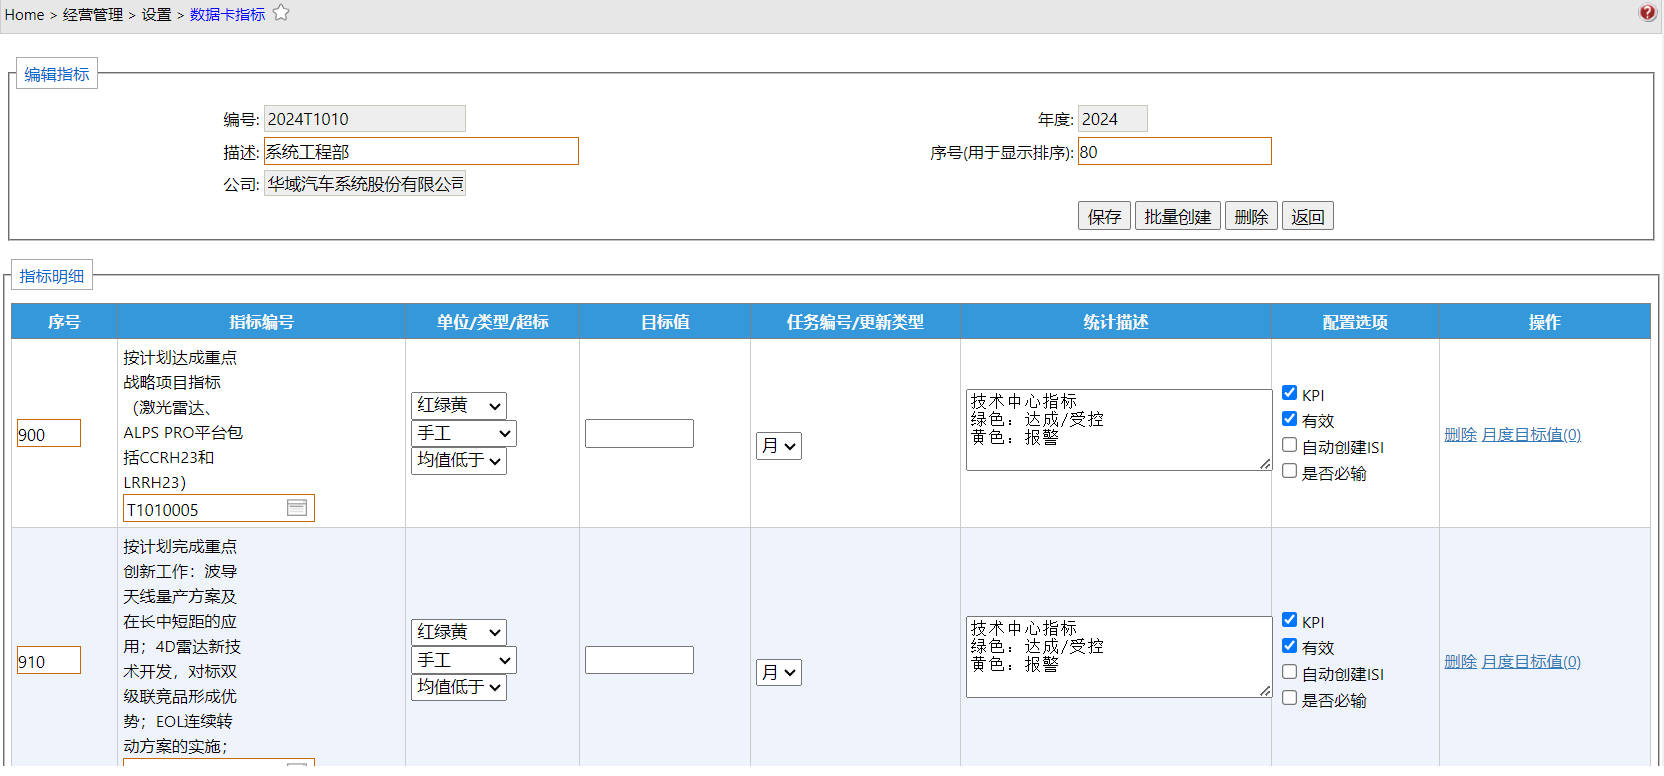Open 手工 dropdown in row 900
1664x776 pixels.
pos(464,433)
